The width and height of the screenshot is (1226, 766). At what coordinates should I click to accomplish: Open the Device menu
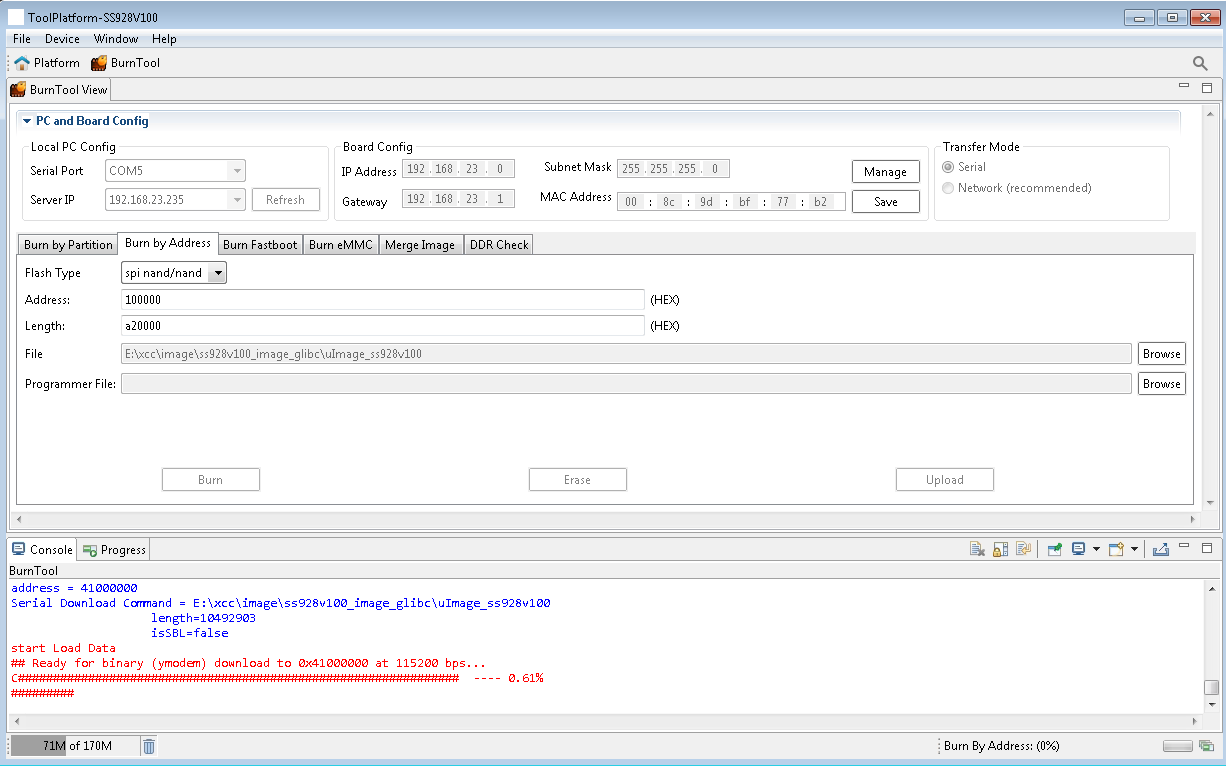[x=62, y=39]
